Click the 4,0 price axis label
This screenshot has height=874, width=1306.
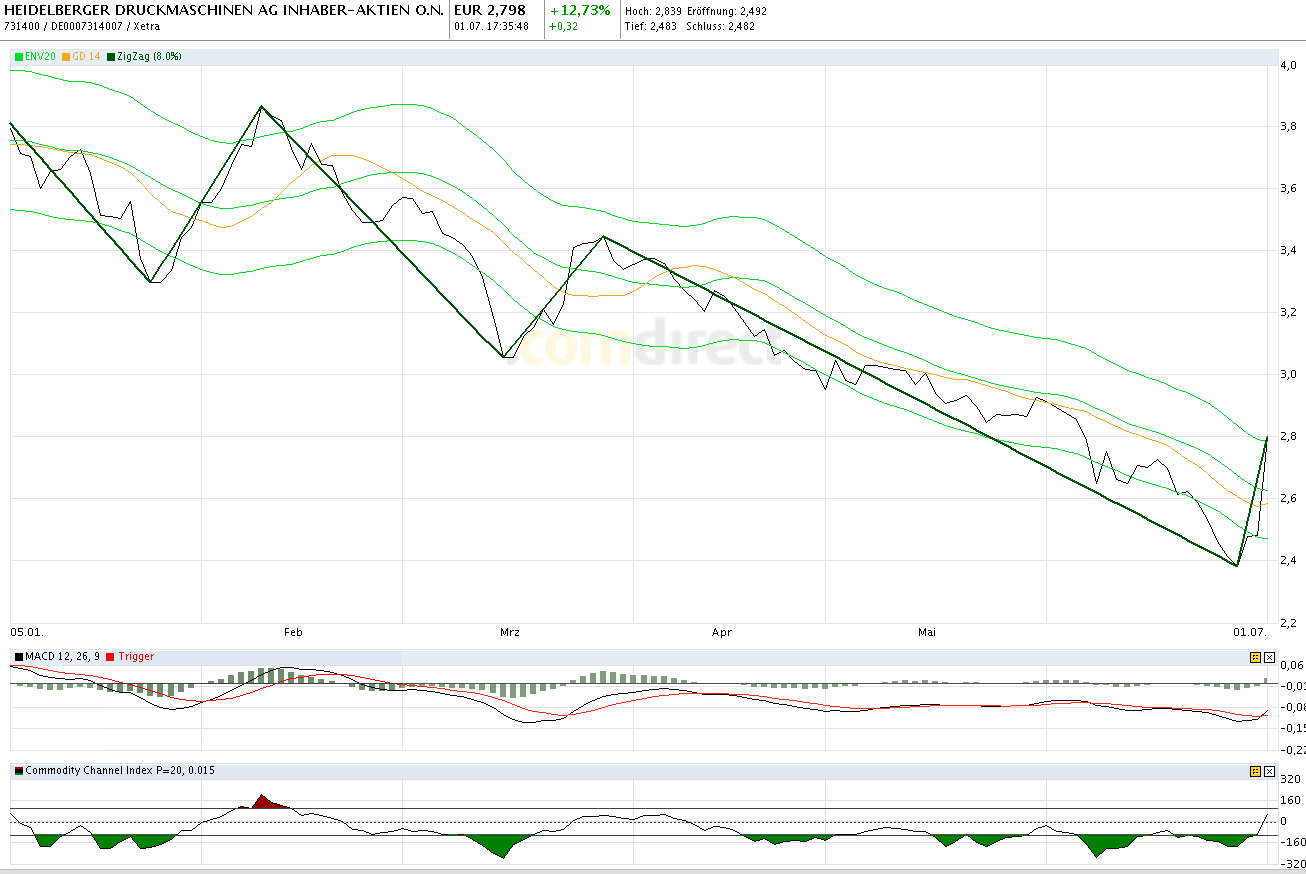click(1289, 65)
